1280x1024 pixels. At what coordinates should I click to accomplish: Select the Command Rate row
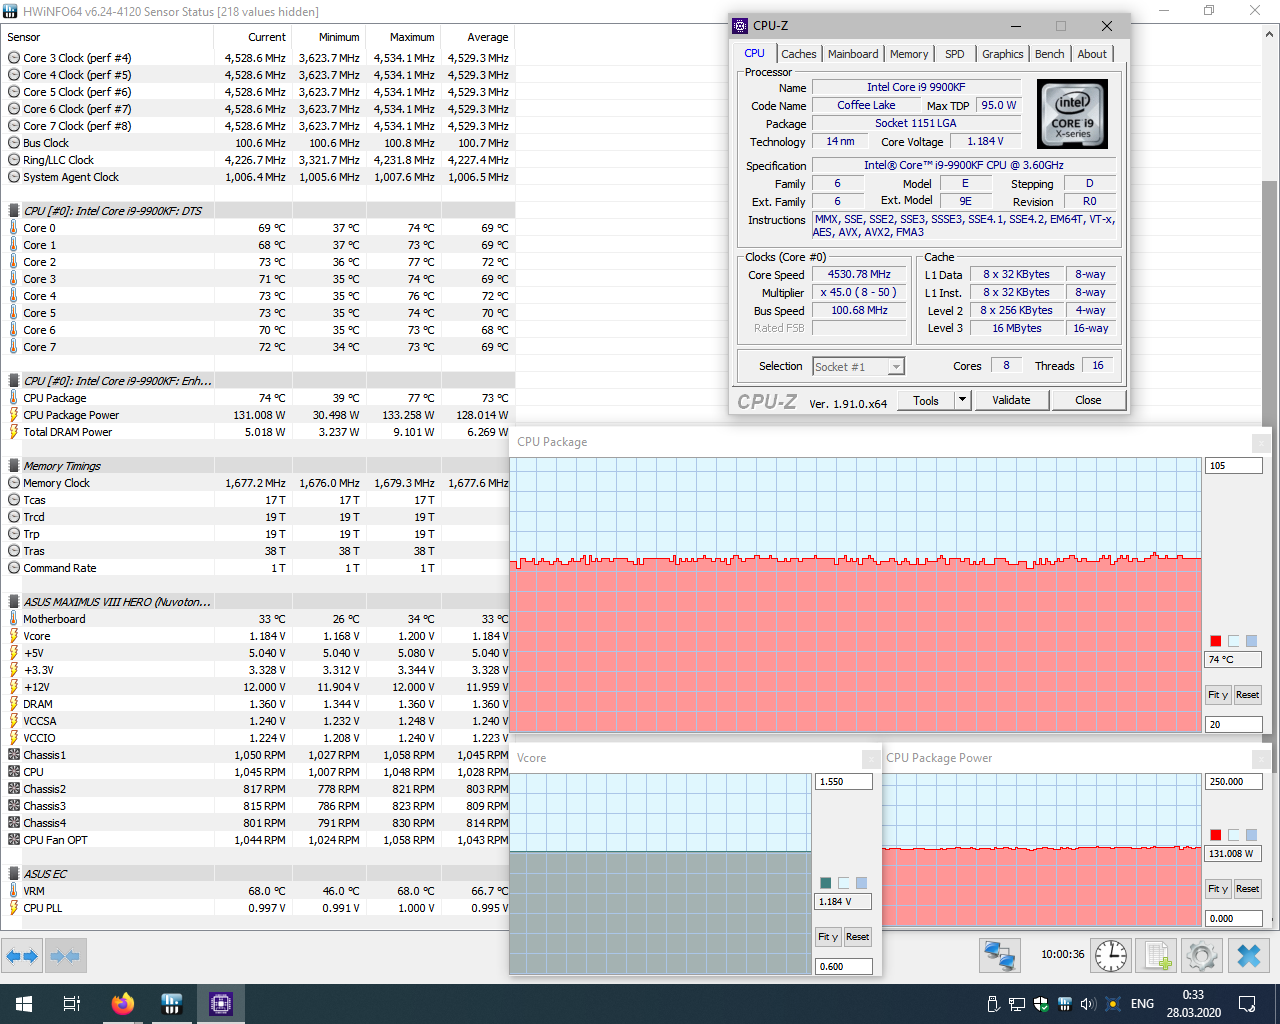258,568
